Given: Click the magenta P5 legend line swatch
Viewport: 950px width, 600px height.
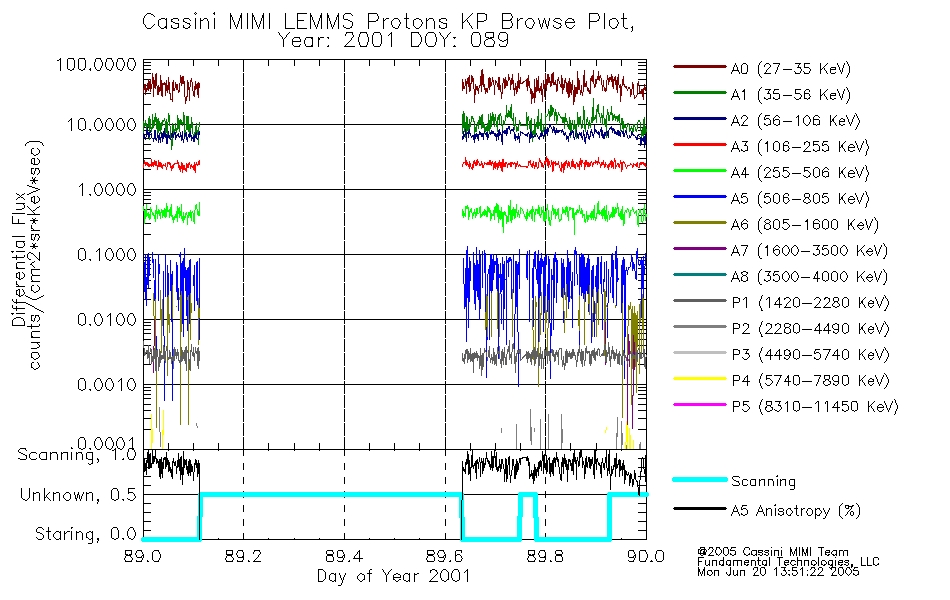Looking at the screenshot, I should pos(699,405).
